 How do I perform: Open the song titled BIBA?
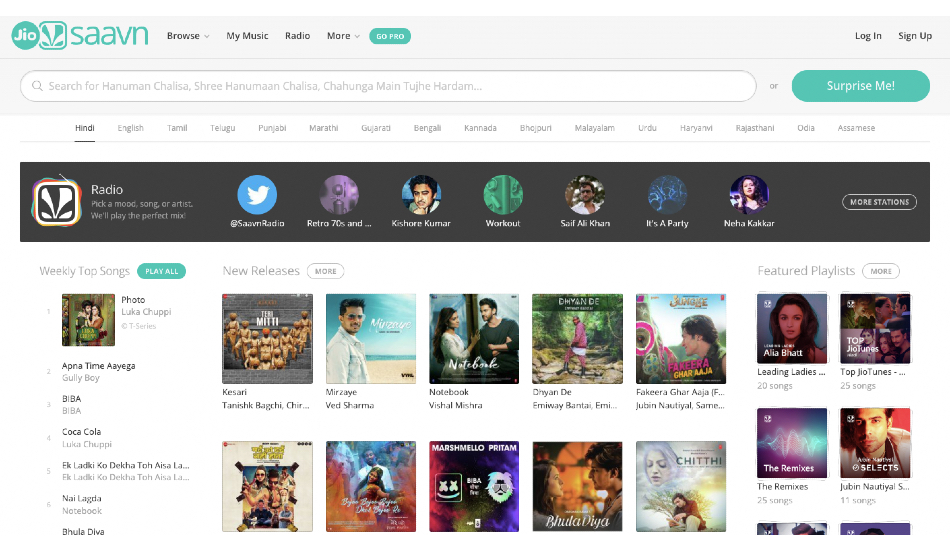[71, 399]
